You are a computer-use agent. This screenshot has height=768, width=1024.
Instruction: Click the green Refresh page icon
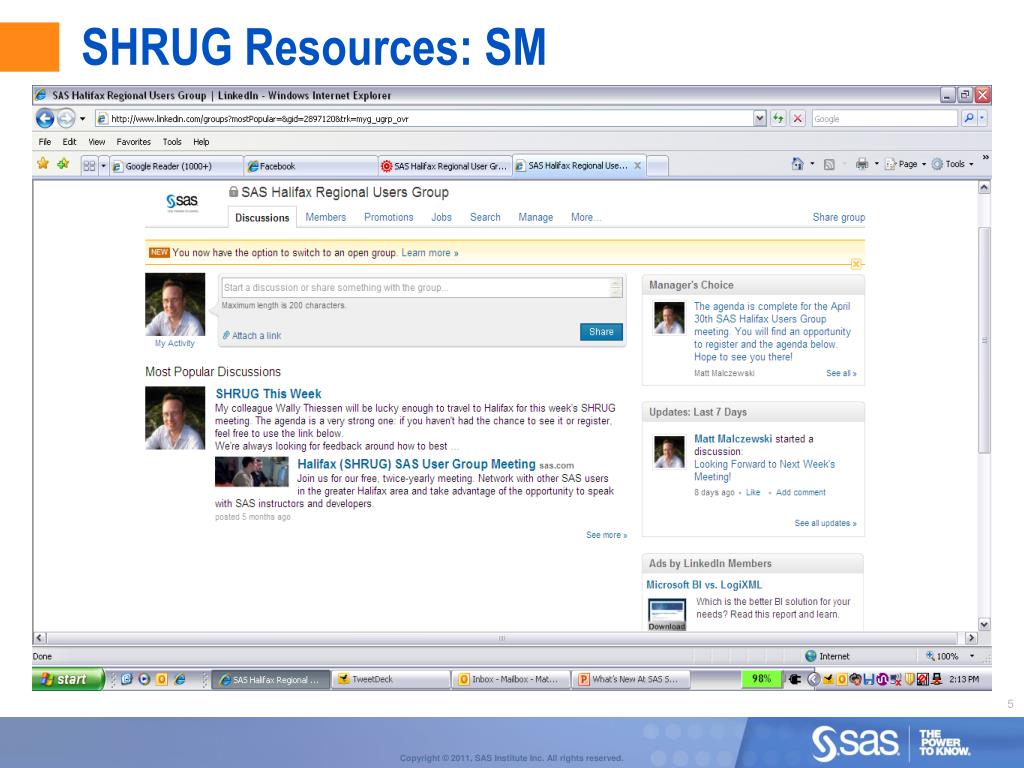778,118
